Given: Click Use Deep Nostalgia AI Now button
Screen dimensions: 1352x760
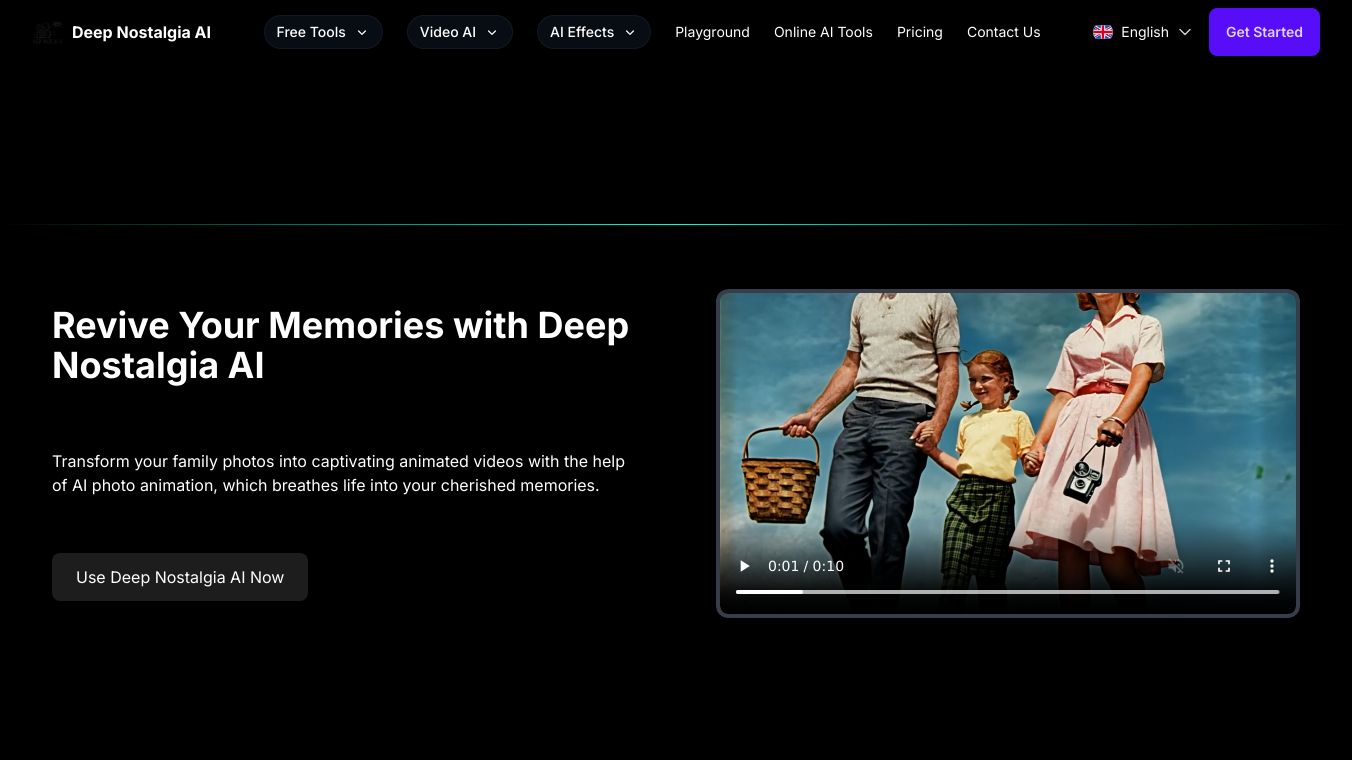Looking at the screenshot, I should (x=180, y=577).
